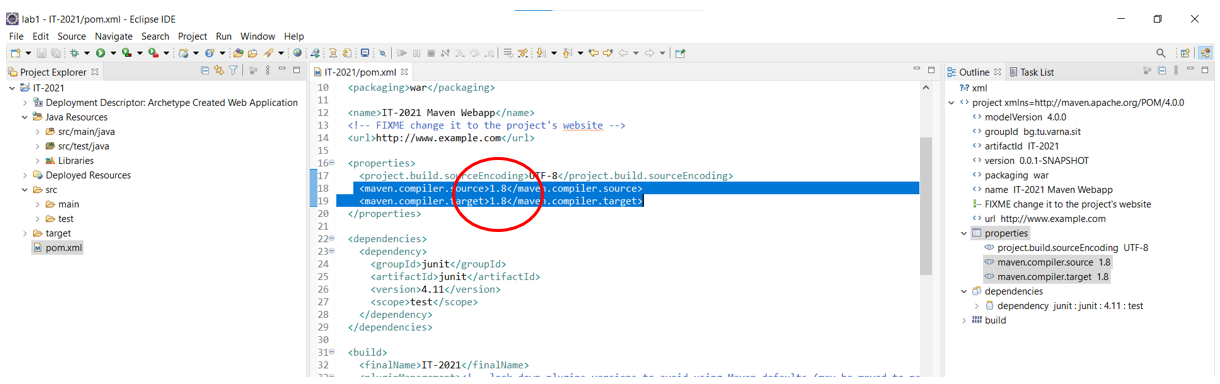Open the Debug button dropdown arrow

click(87, 53)
